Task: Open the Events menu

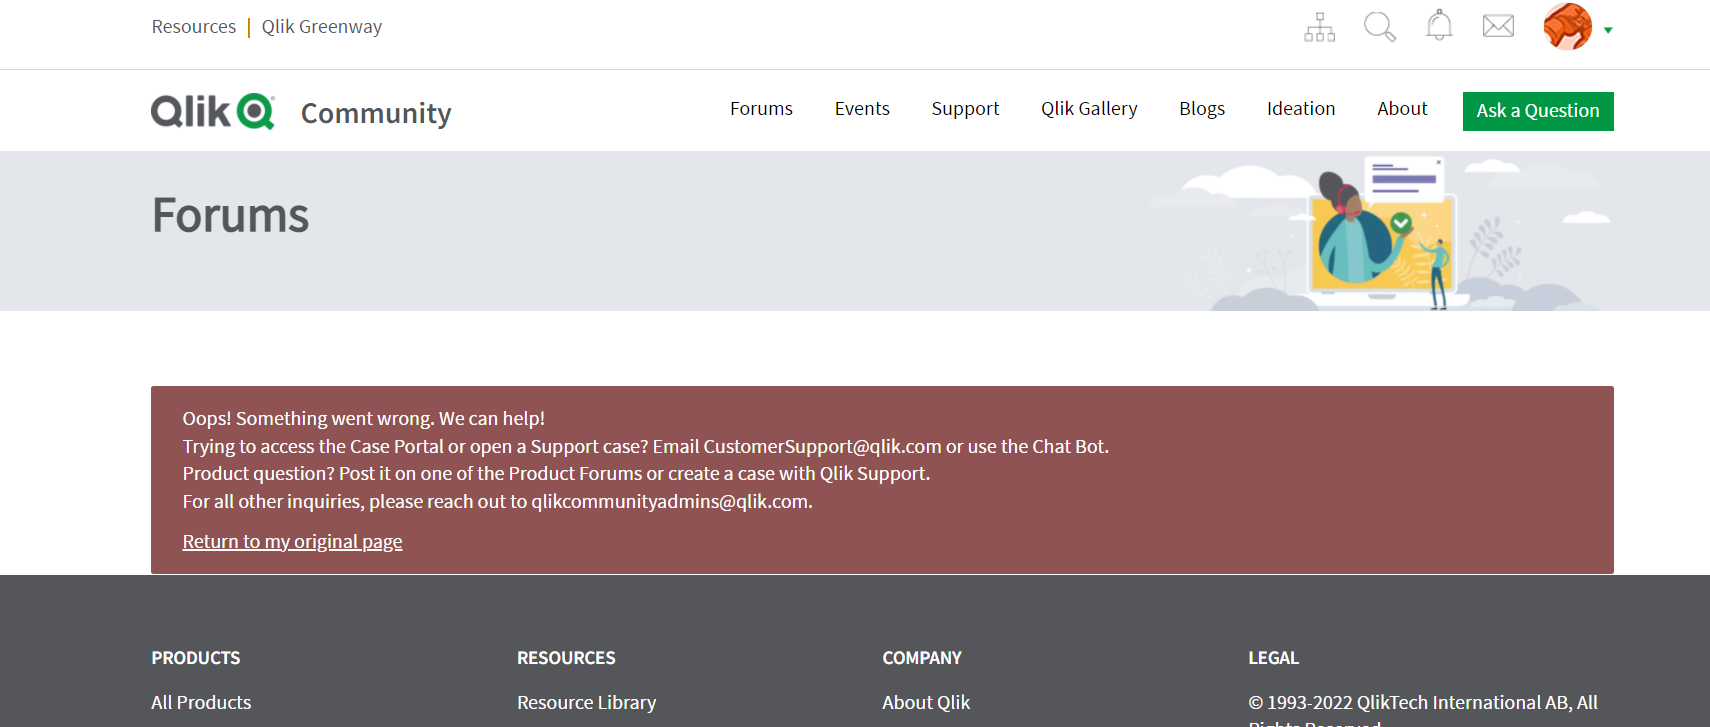Action: point(862,108)
